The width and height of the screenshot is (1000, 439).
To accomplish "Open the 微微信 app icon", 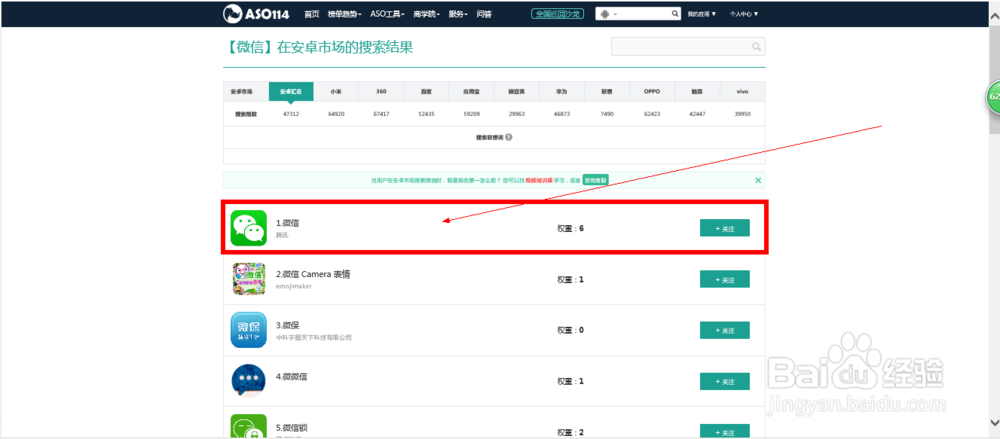I will pyautogui.click(x=248, y=381).
